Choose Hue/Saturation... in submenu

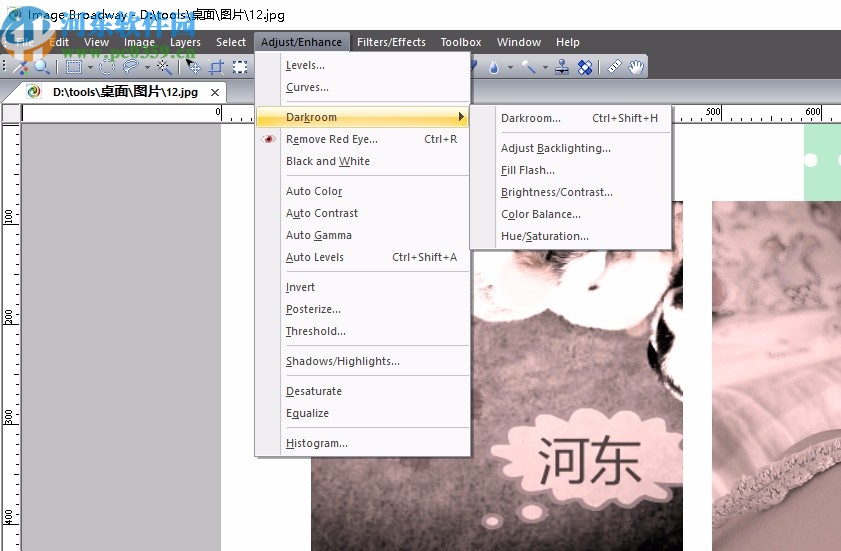pyautogui.click(x=571, y=236)
